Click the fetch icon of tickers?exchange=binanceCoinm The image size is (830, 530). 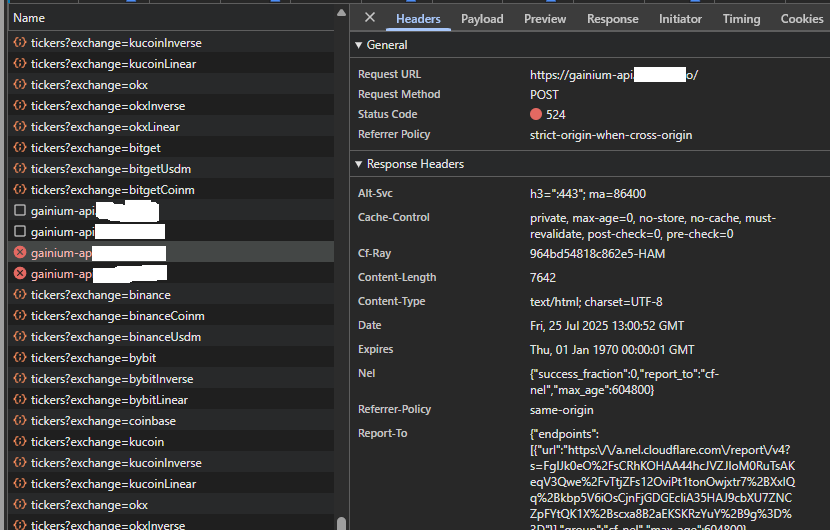pyautogui.click(x=20, y=316)
